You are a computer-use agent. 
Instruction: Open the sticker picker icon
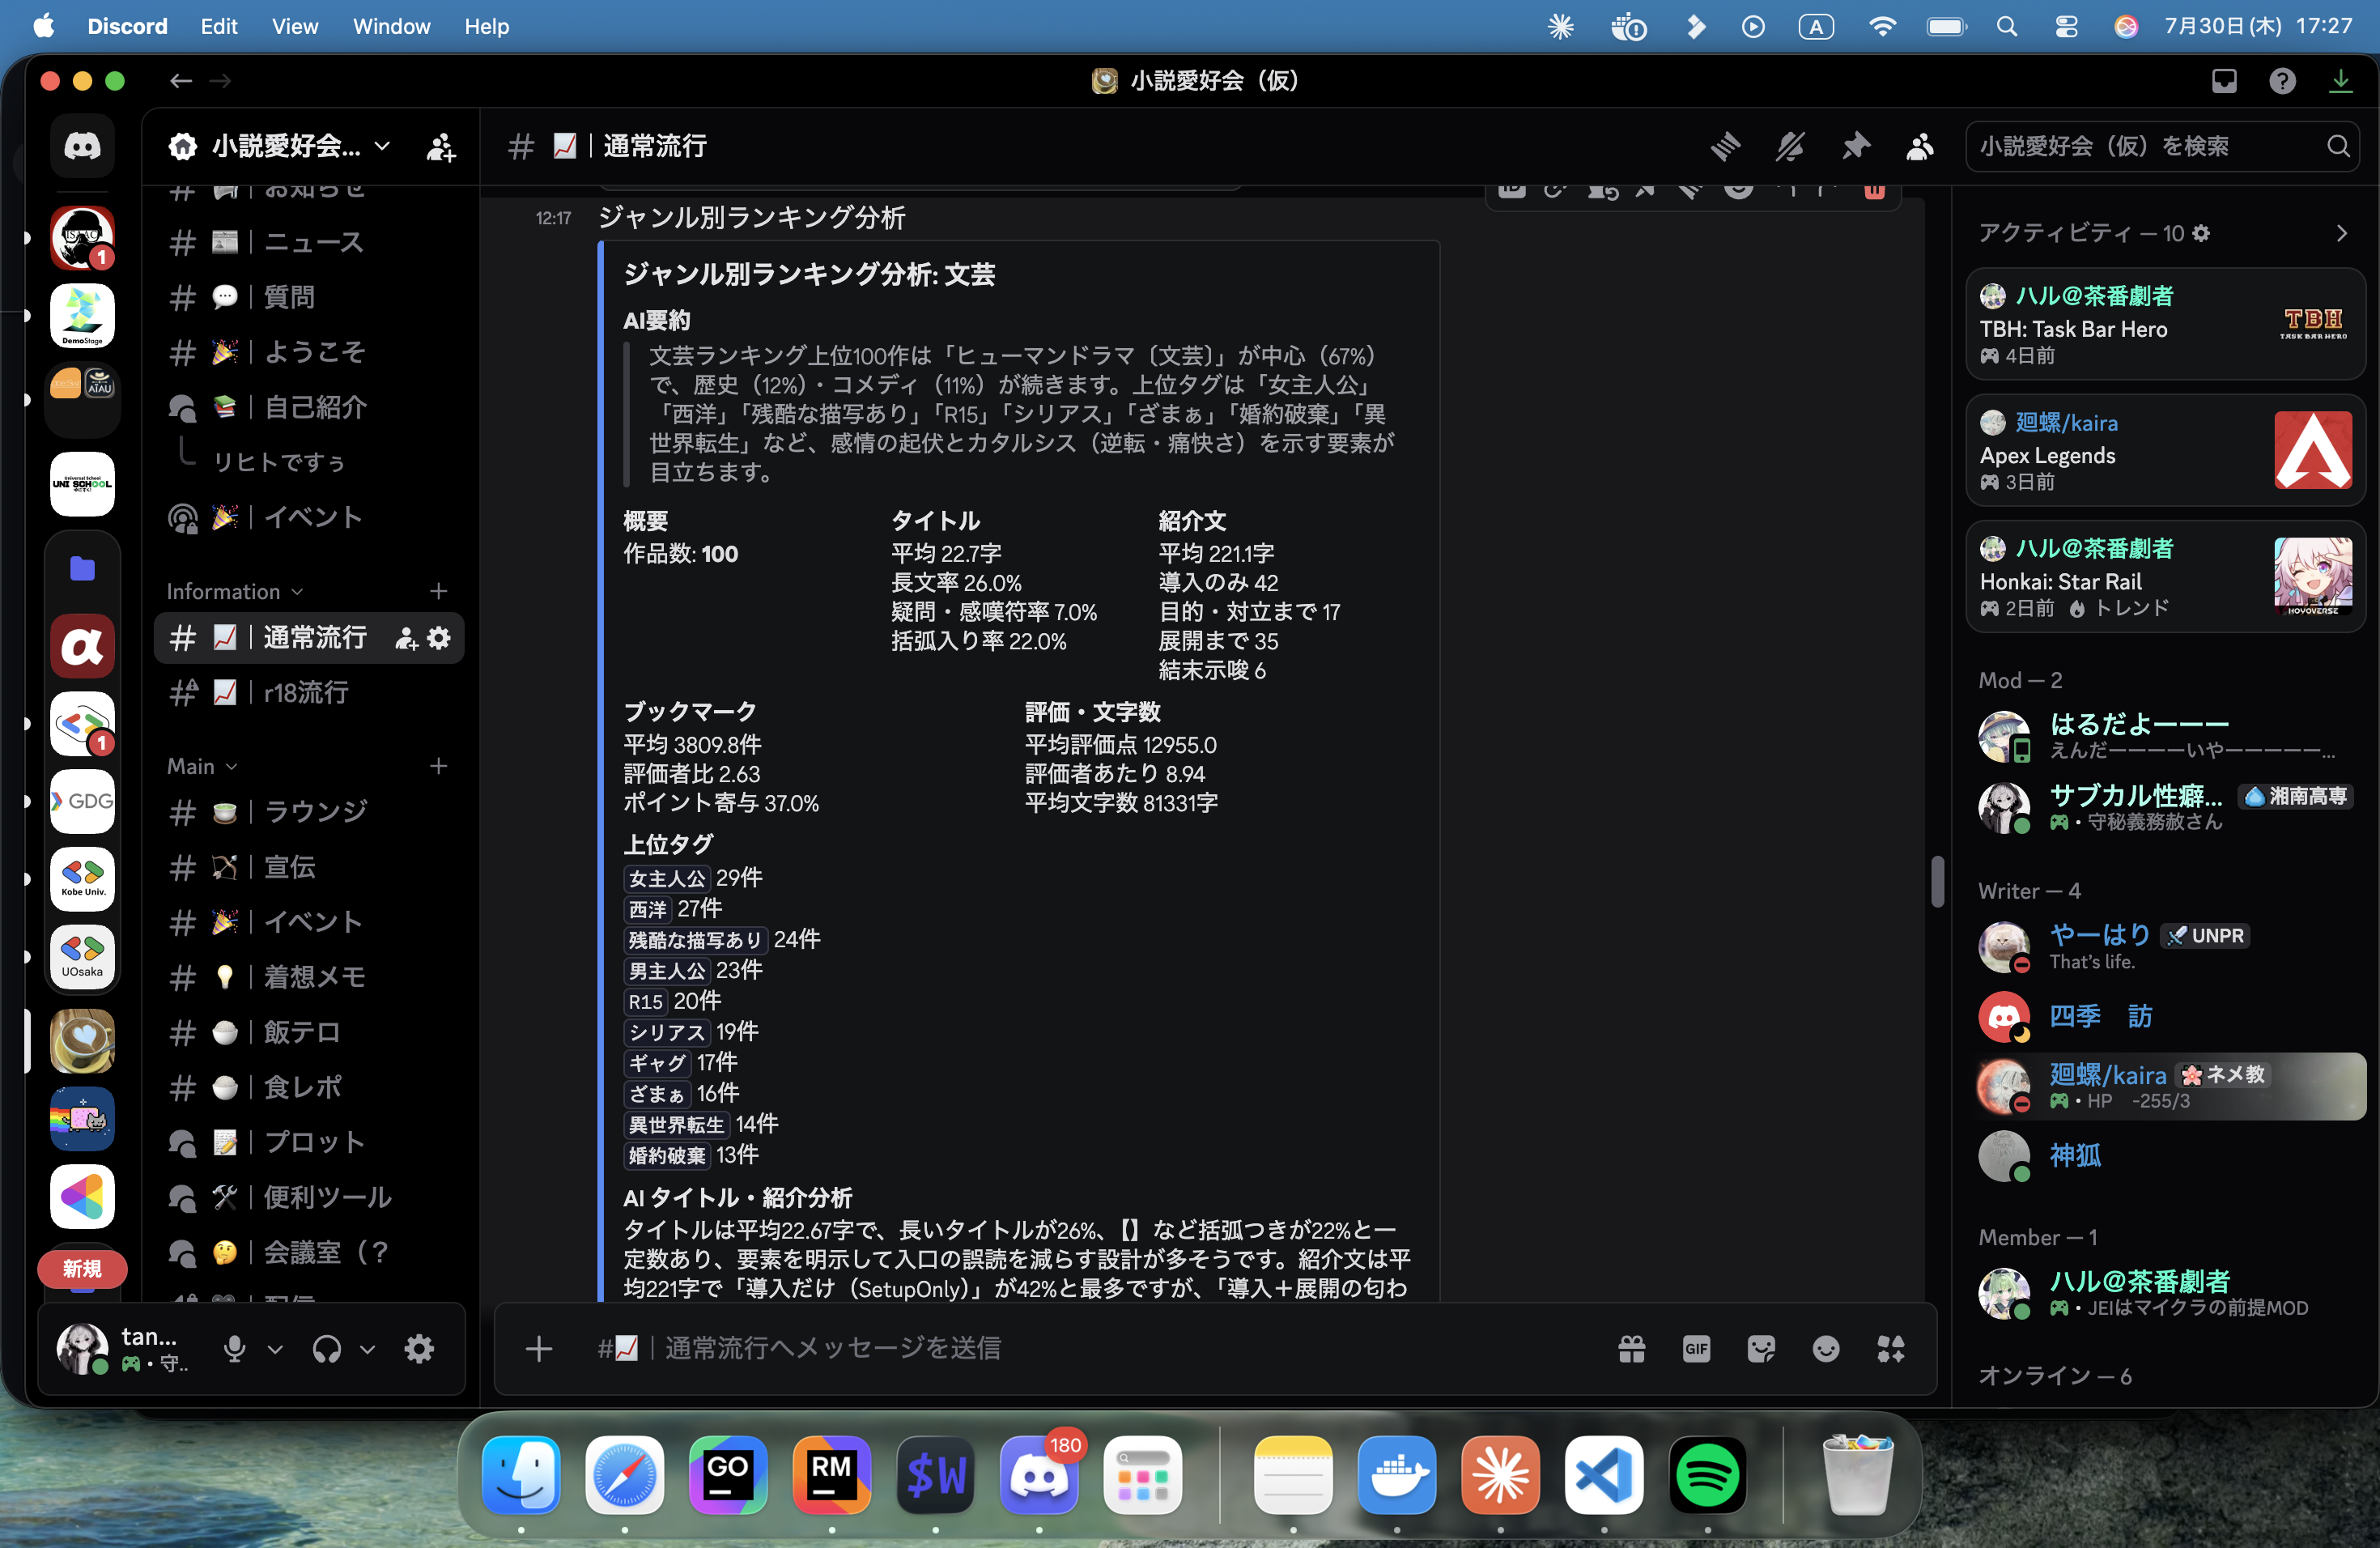[x=1761, y=1348]
